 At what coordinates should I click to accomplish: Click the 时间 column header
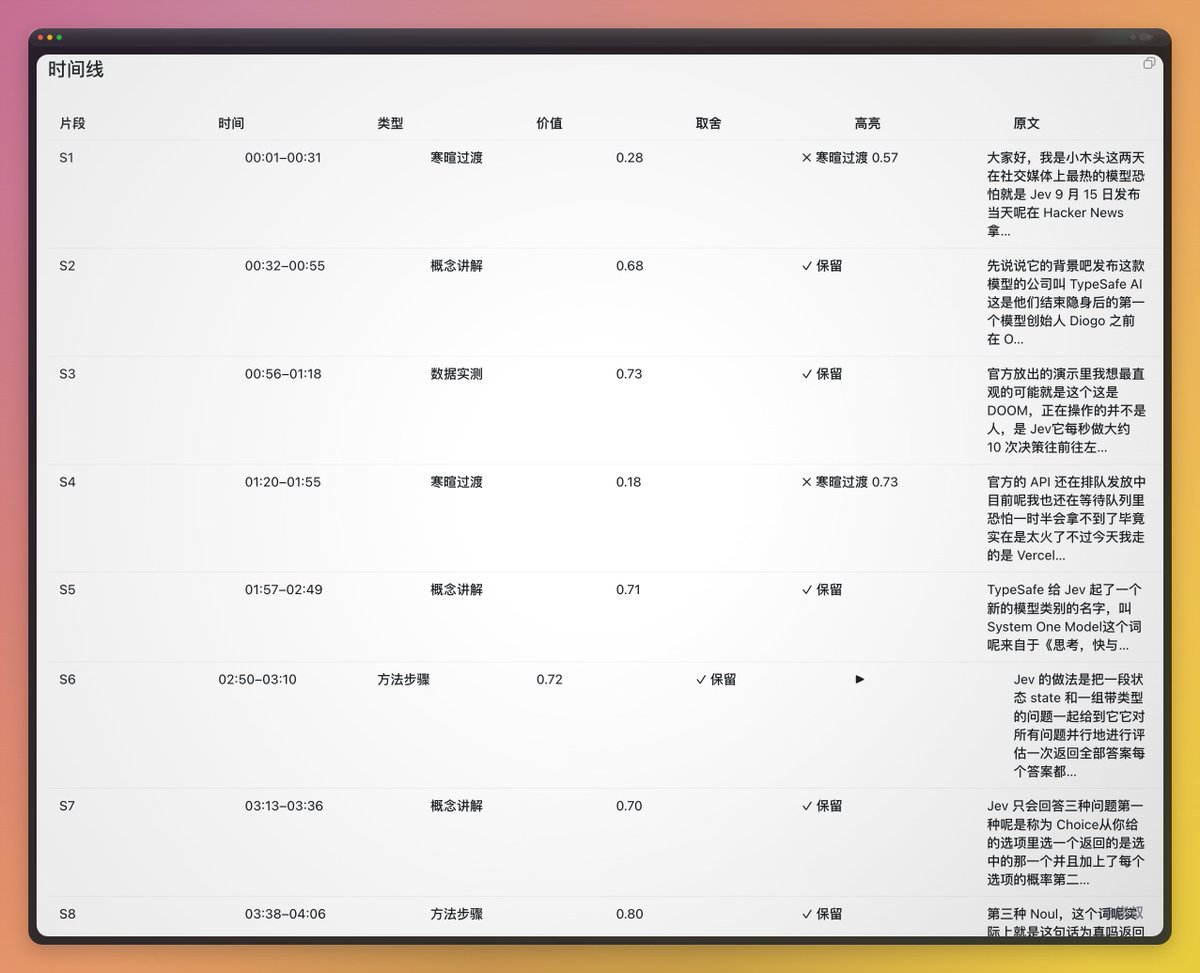pyautogui.click(x=231, y=124)
